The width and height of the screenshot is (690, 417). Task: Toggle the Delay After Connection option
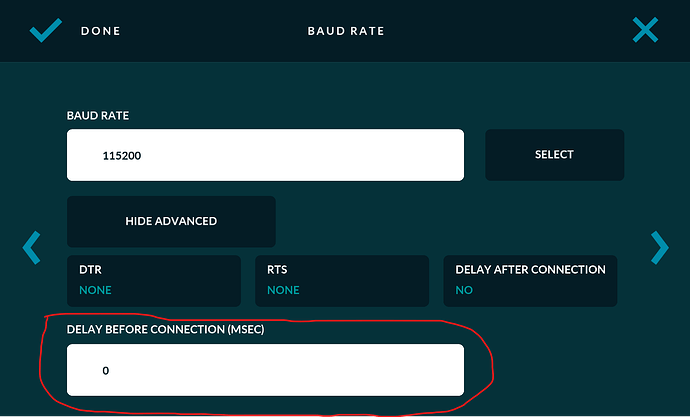click(x=530, y=280)
